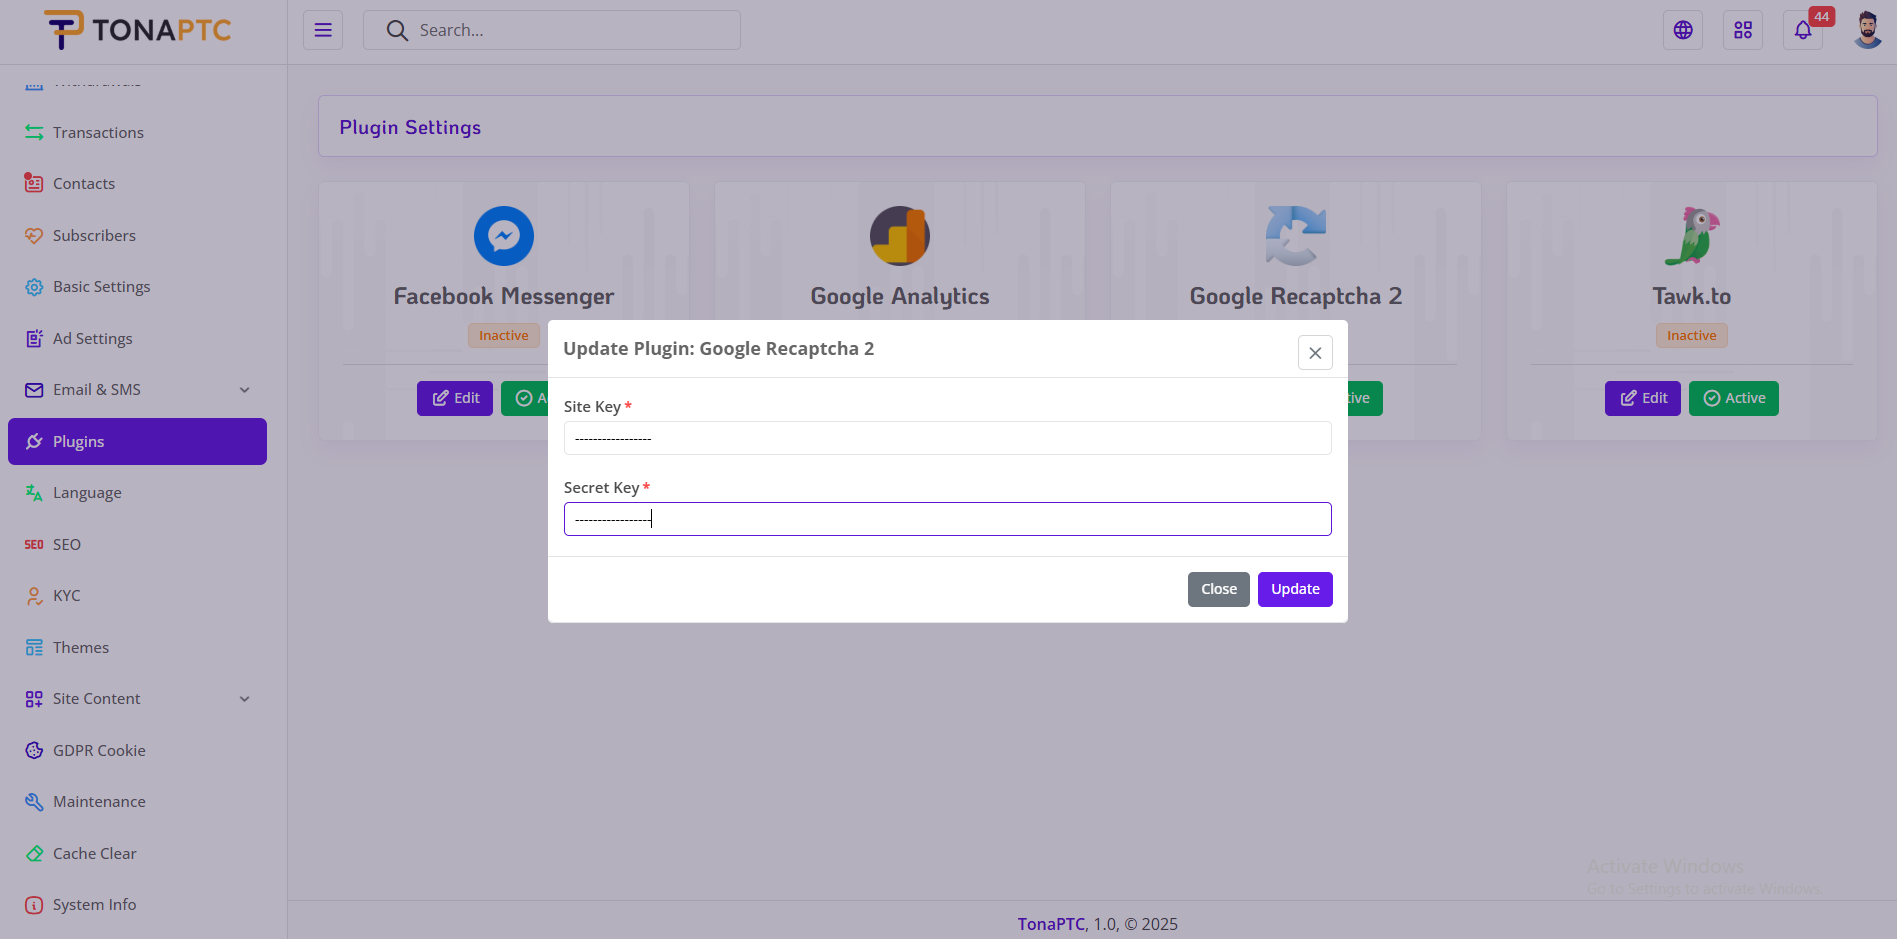The width and height of the screenshot is (1897, 939).
Task: Click the Google Recaptcha 2 logo
Action: pyautogui.click(x=1296, y=236)
